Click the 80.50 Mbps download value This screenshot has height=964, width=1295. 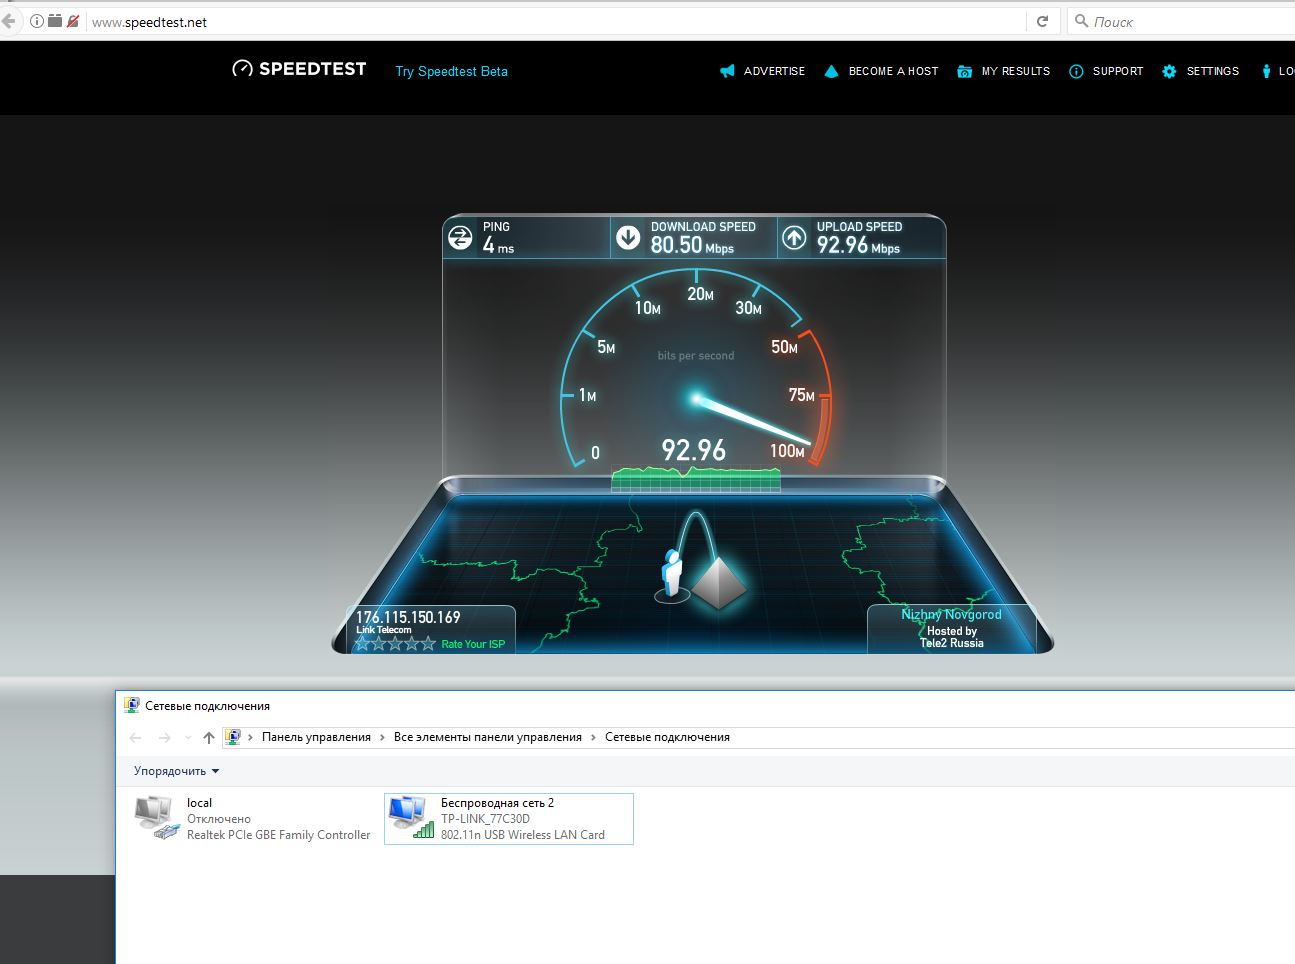point(692,245)
